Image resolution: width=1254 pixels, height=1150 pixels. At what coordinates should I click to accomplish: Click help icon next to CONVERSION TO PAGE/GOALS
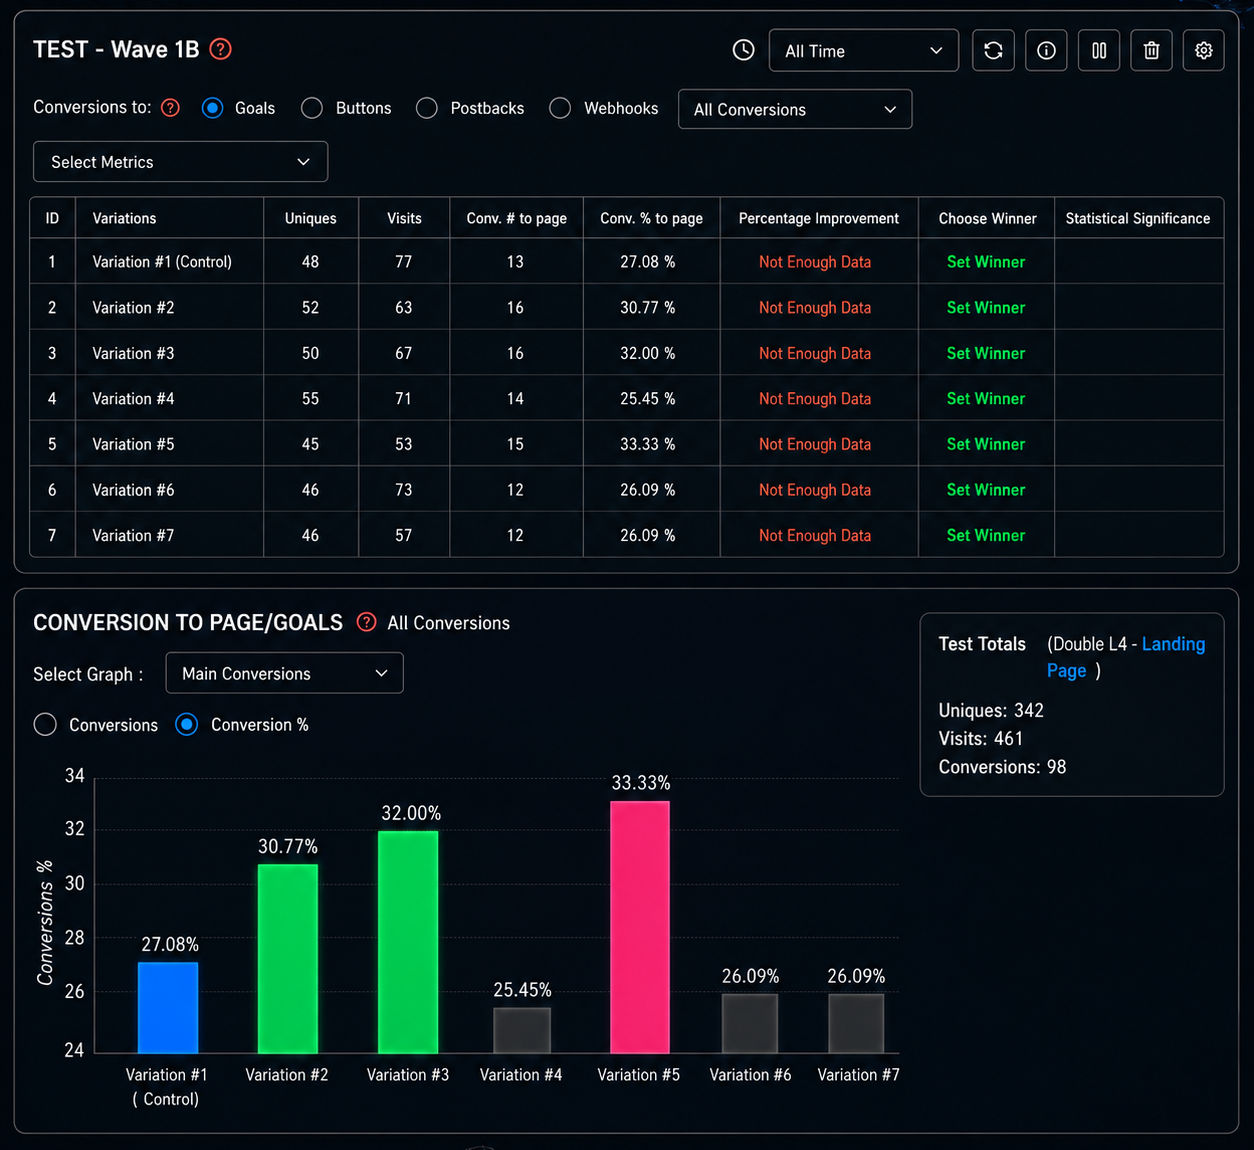coord(367,622)
